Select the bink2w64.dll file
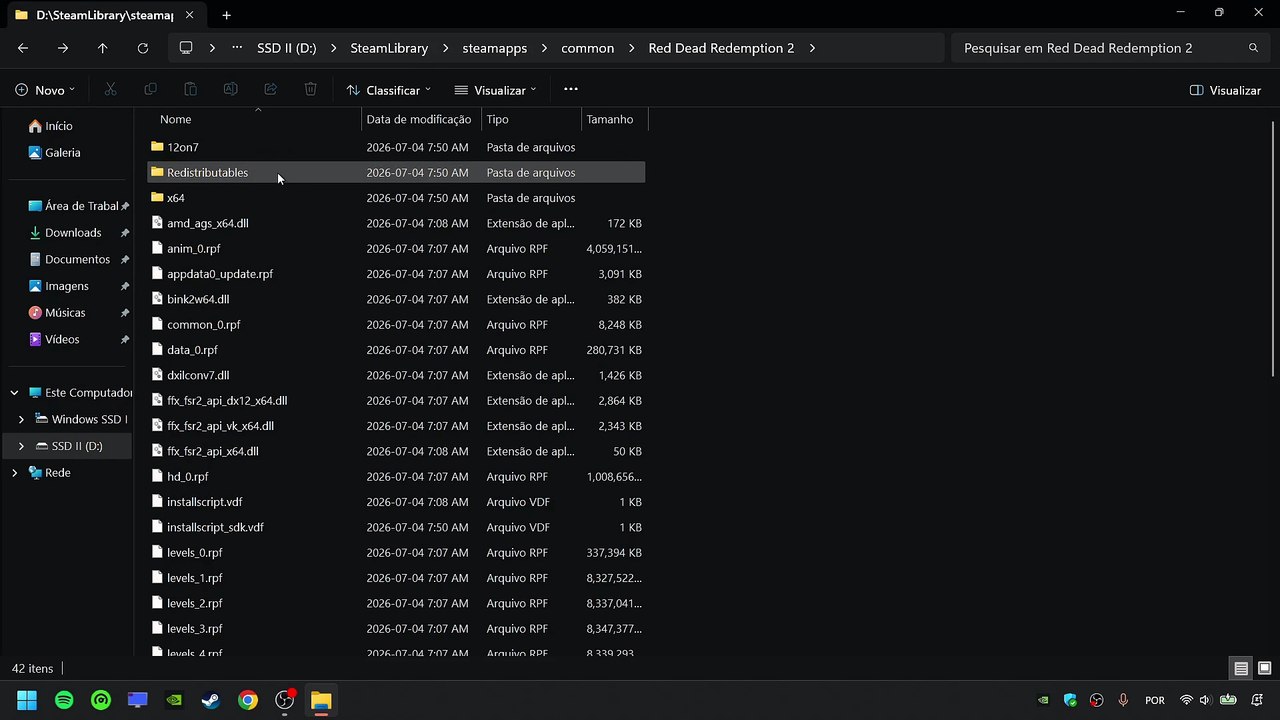This screenshot has width=1280, height=720. [x=396, y=299]
